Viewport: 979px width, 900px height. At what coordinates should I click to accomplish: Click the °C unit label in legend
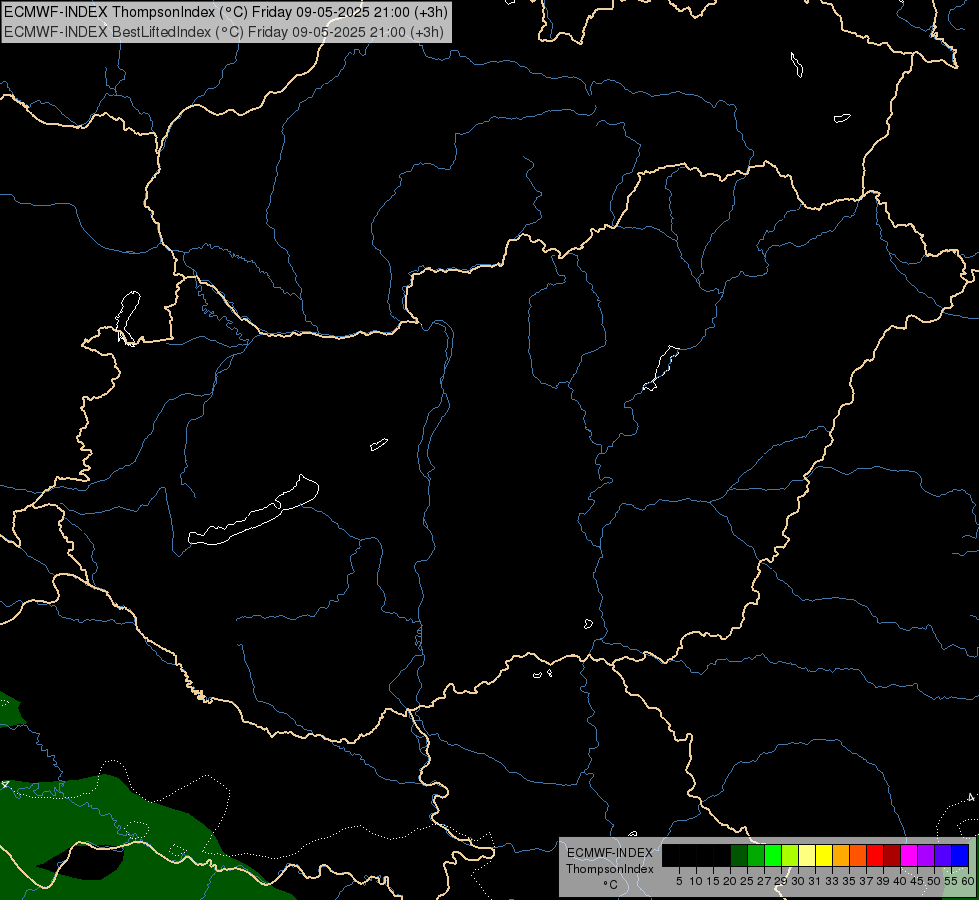click(x=611, y=885)
